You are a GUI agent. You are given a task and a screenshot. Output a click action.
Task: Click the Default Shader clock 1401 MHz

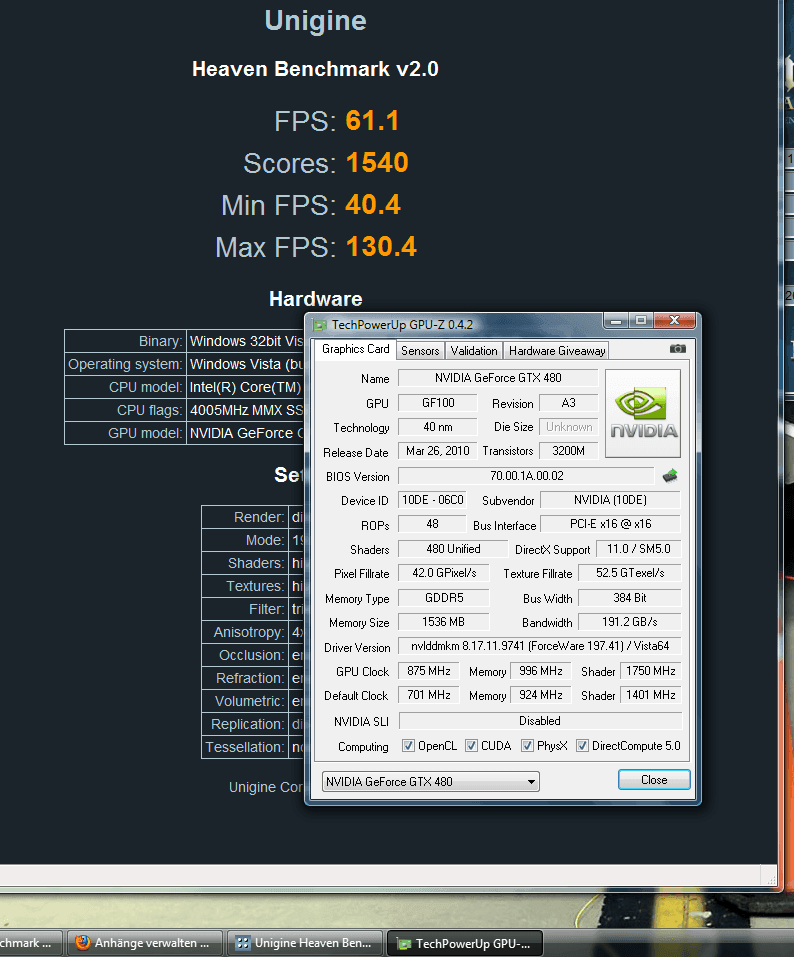tap(651, 695)
